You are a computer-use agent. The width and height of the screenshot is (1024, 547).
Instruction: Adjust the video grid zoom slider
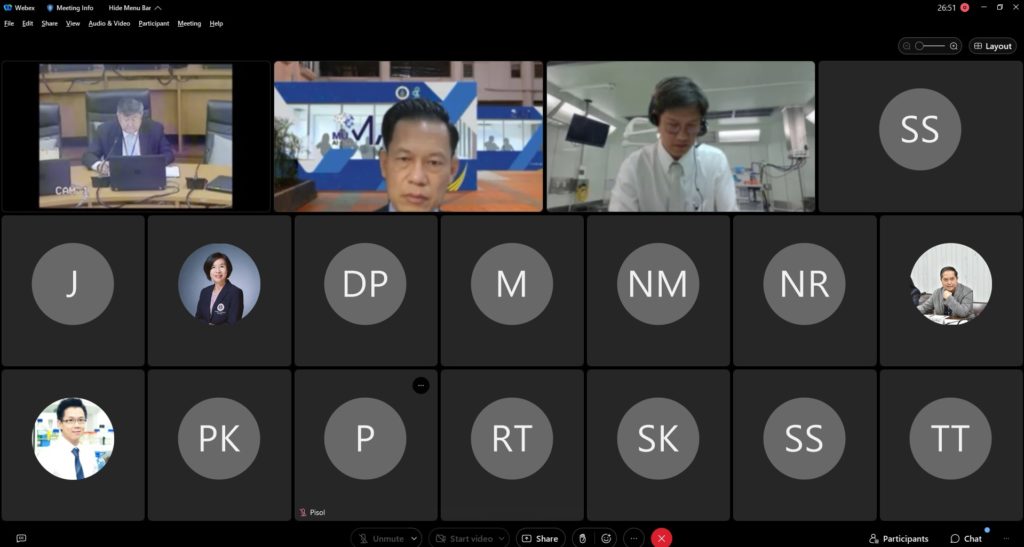(930, 46)
